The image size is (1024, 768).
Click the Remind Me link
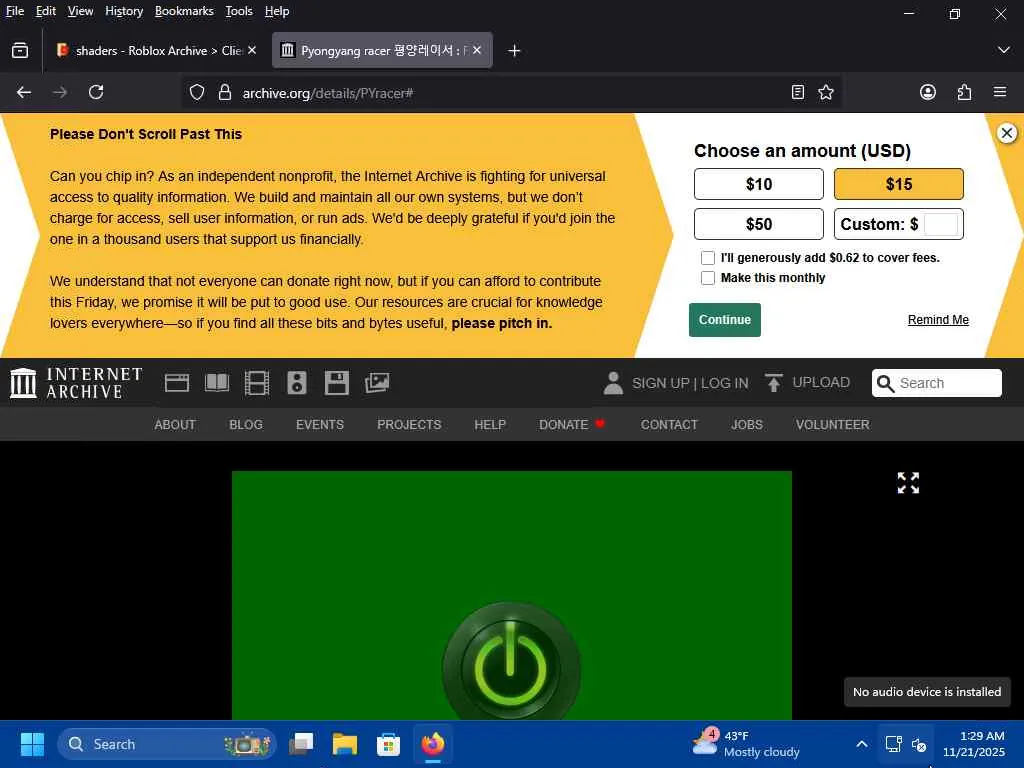click(938, 320)
